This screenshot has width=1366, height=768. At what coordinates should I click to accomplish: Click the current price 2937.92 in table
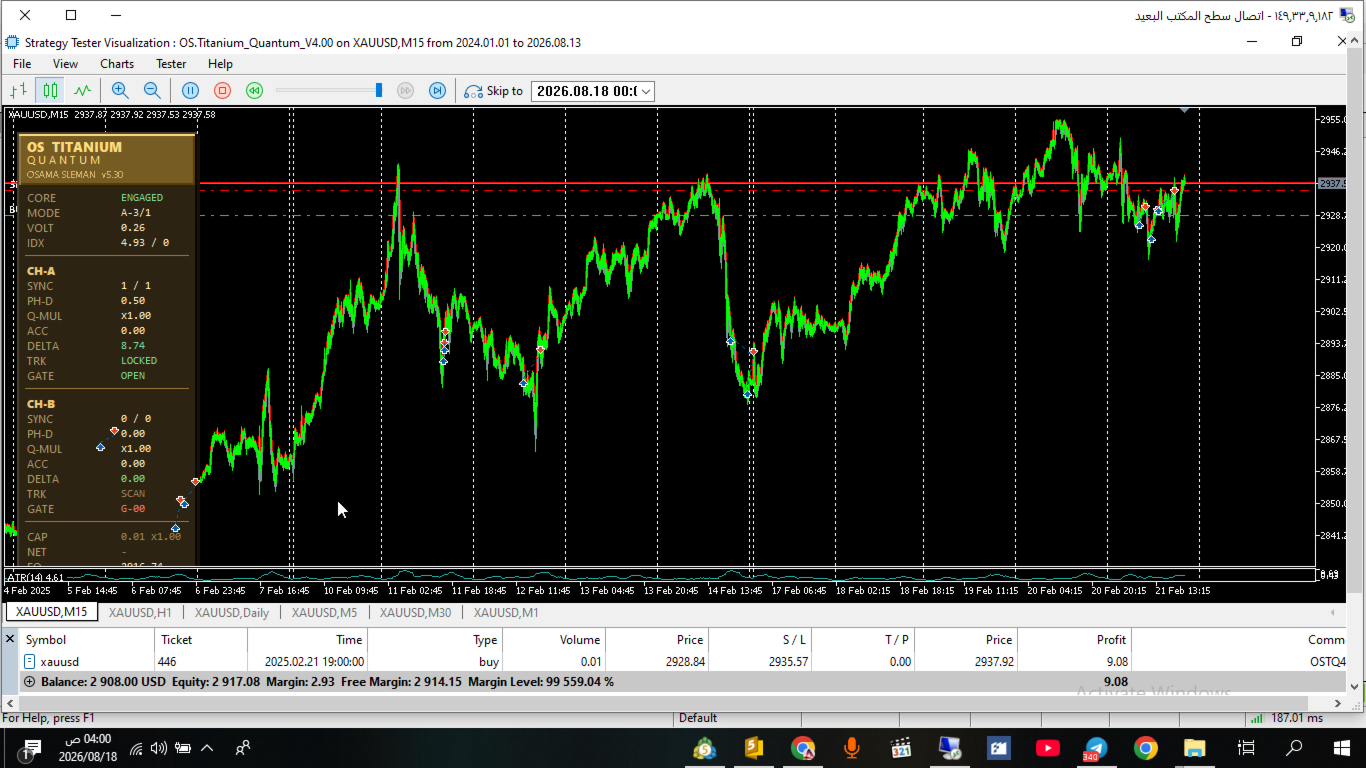(994, 662)
